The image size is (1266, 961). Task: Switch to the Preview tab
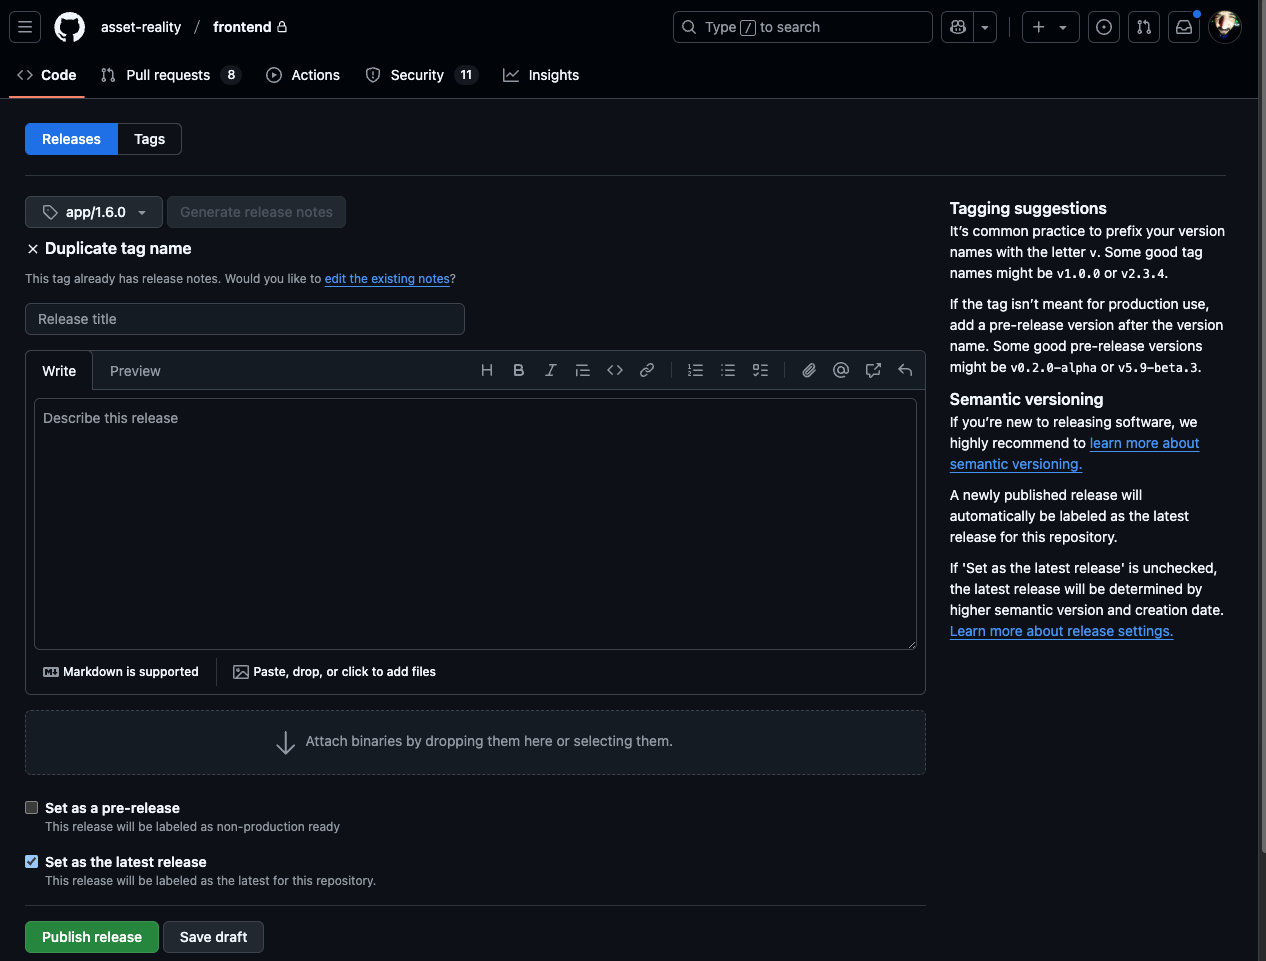(x=135, y=371)
